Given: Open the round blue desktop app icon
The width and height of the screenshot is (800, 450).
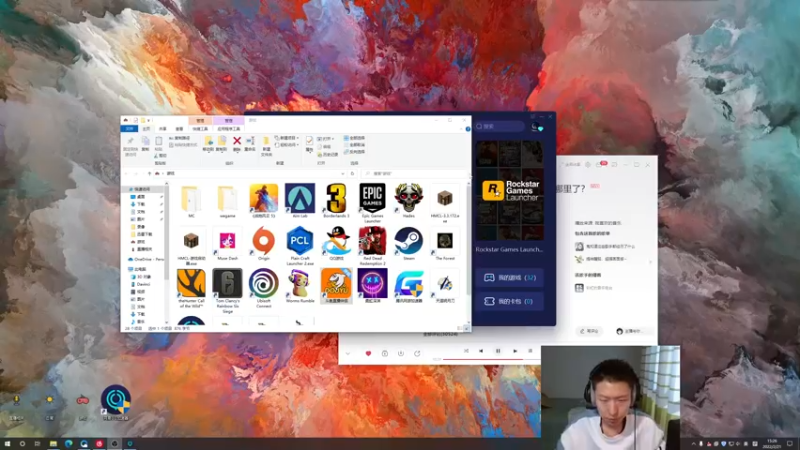Looking at the screenshot, I should coord(116,400).
